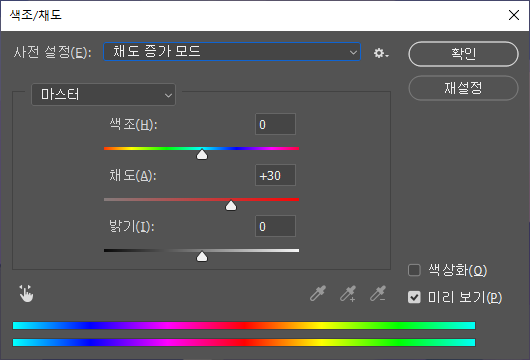Click the 색조 hue slider handle

pos(202,154)
